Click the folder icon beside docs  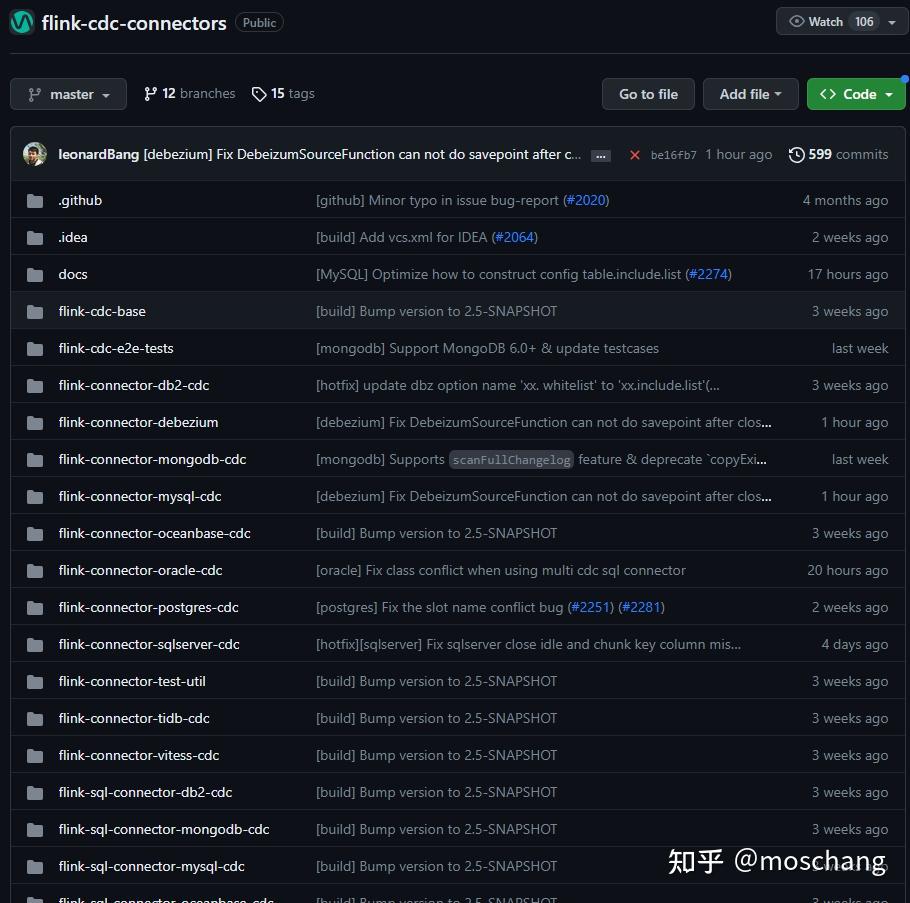pos(35,274)
